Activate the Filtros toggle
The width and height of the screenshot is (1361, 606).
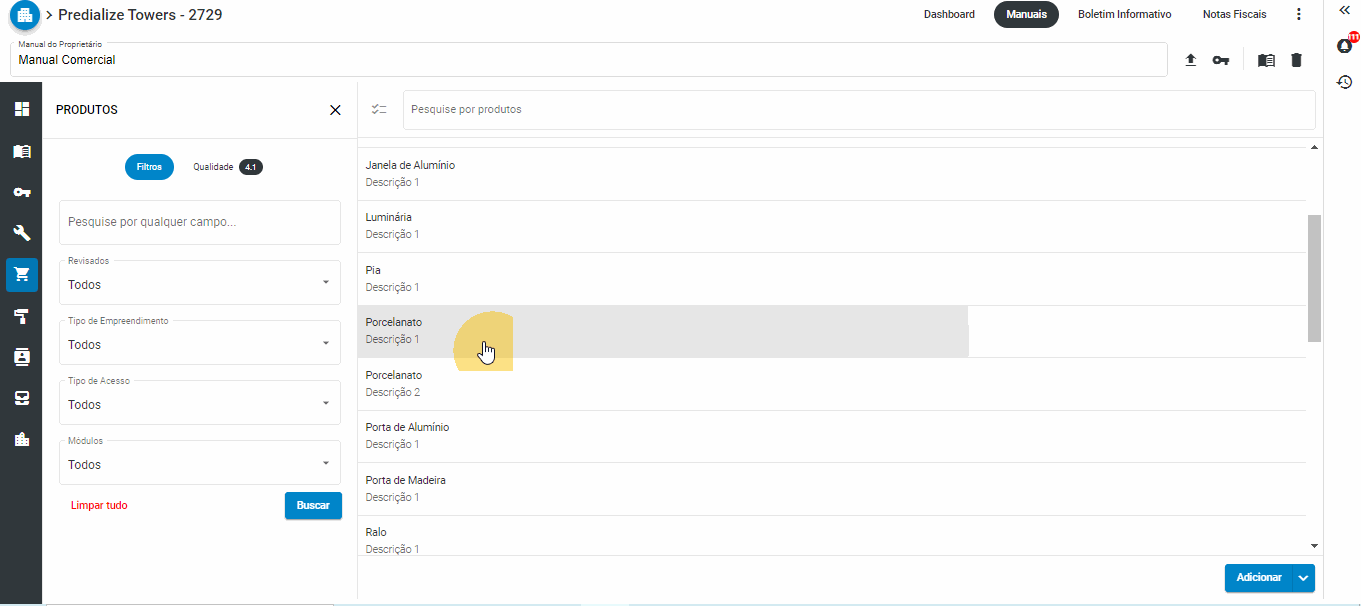[149, 166]
